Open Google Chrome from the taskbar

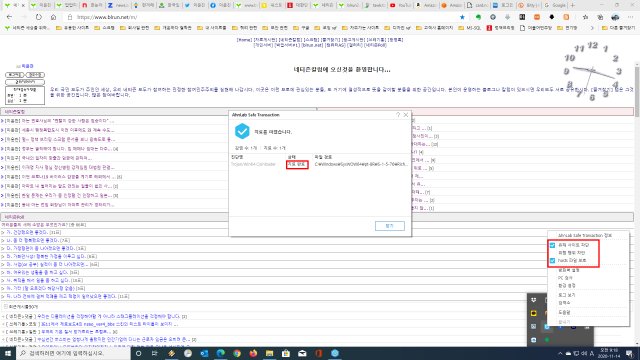tap(237, 353)
